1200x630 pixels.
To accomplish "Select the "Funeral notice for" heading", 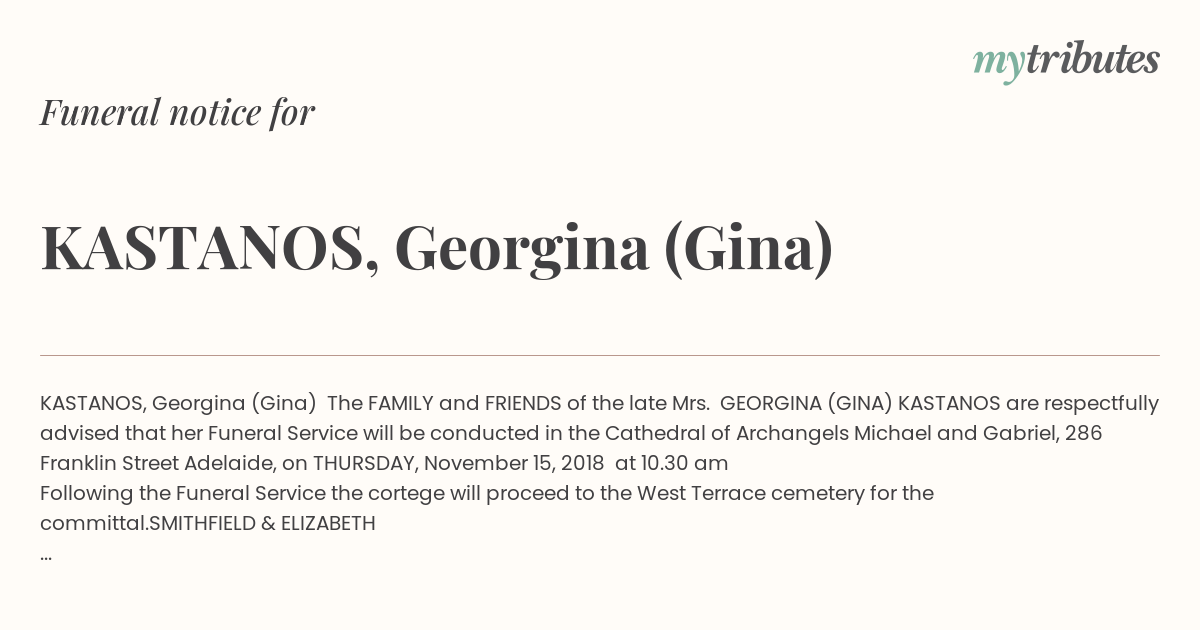I will click(177, 112).
